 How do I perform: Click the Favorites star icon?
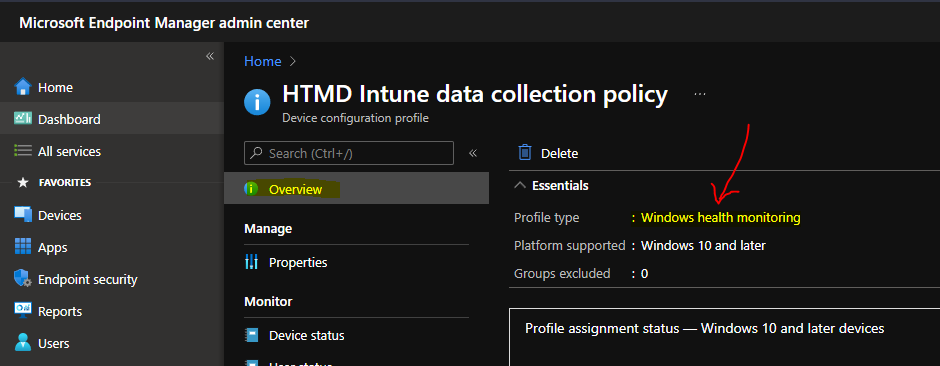tap(23, 182)
